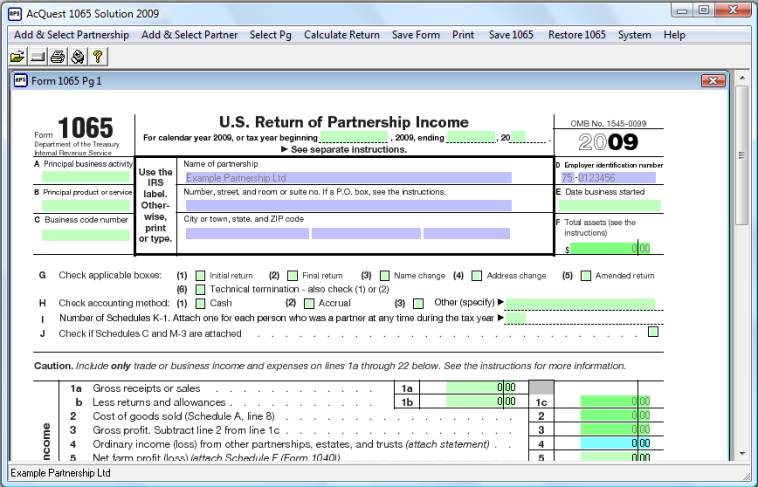Check the Amended return box
Image resolution: width=758 pixels, height=487 pixels.
586,276
